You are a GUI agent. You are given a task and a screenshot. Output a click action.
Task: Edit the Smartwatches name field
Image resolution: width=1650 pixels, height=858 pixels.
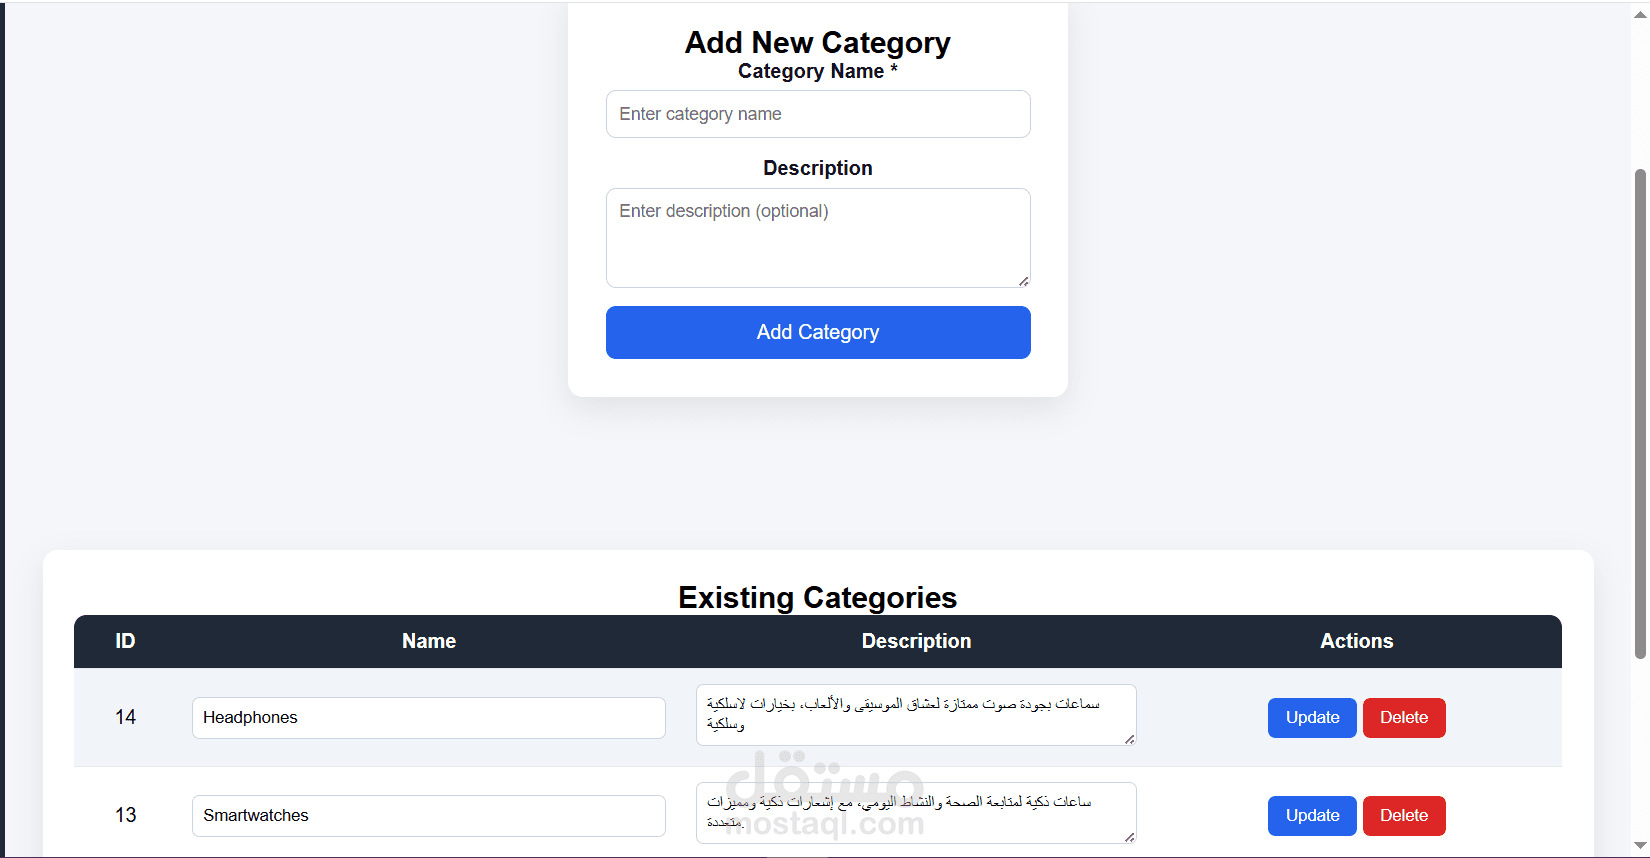[x=428, y=816]
